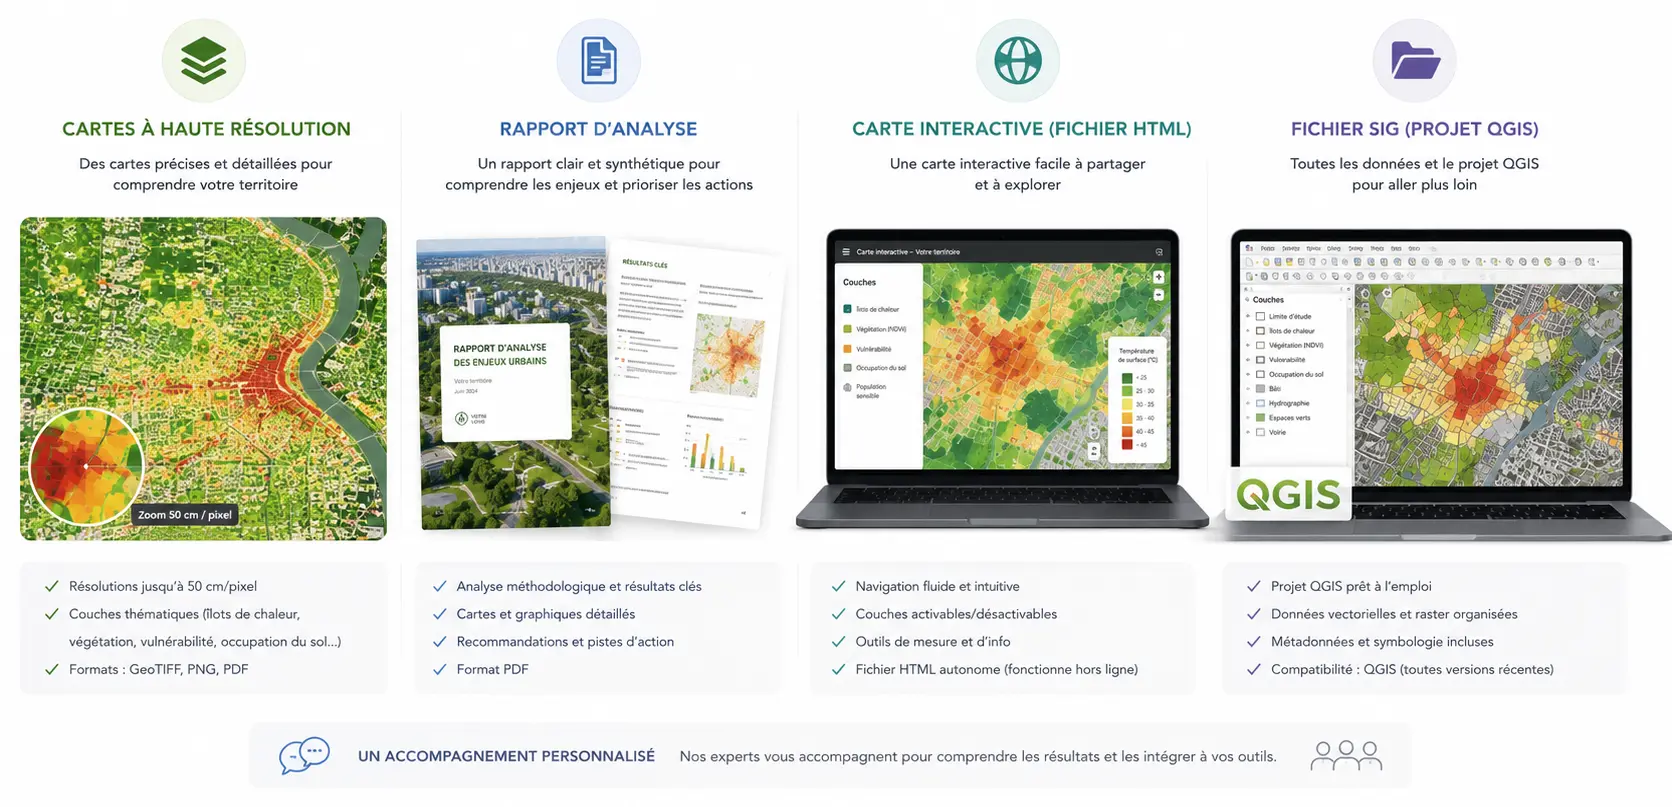Toggle the Îlots de chaleur checkbox in QGIS

click(x=1260, y=331)
